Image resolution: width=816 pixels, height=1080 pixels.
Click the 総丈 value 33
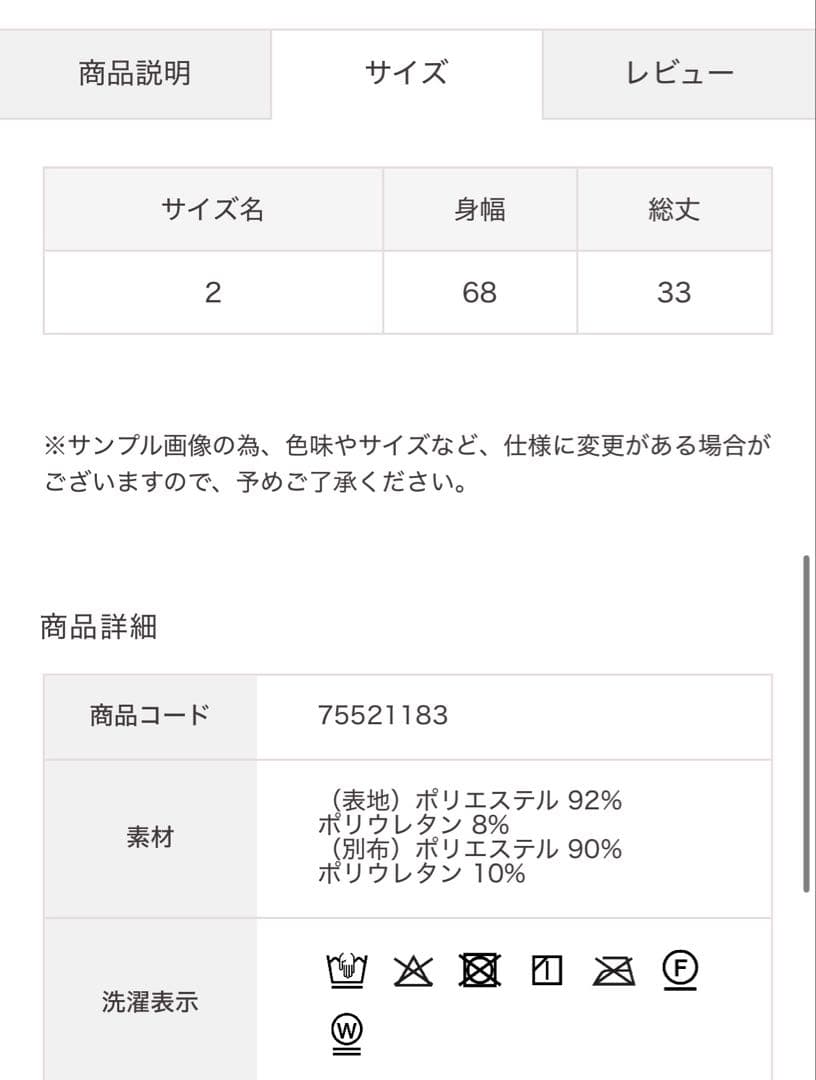coord(677,292)
